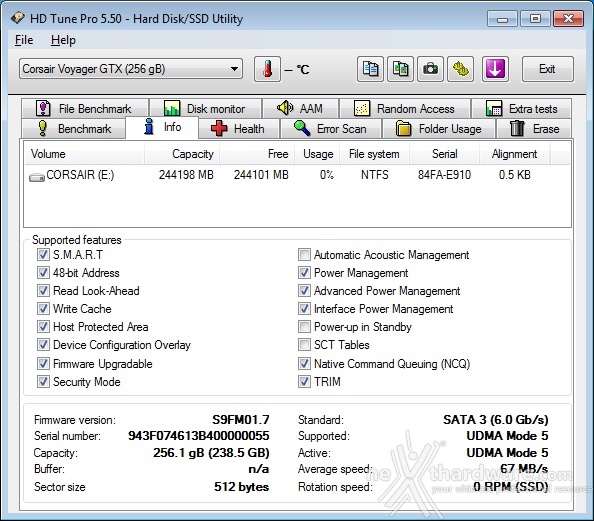This screenshot has height=521, width=594.
Task: Click the Random Access scatter icon
Action: tap(362, 108)
